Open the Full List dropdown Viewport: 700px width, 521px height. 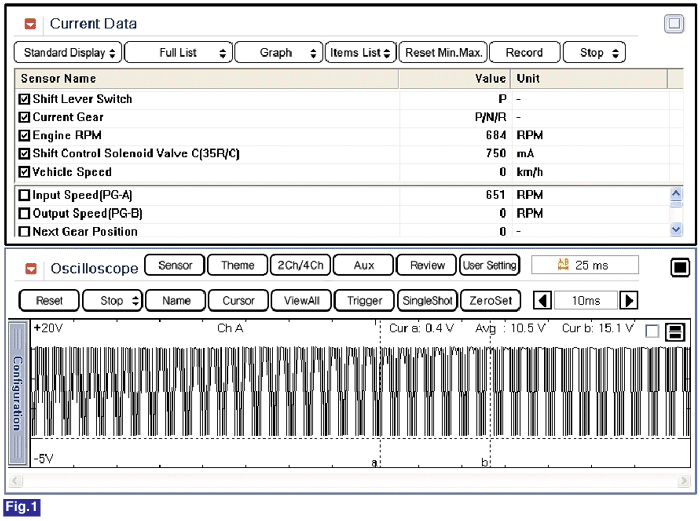[179, 53]
